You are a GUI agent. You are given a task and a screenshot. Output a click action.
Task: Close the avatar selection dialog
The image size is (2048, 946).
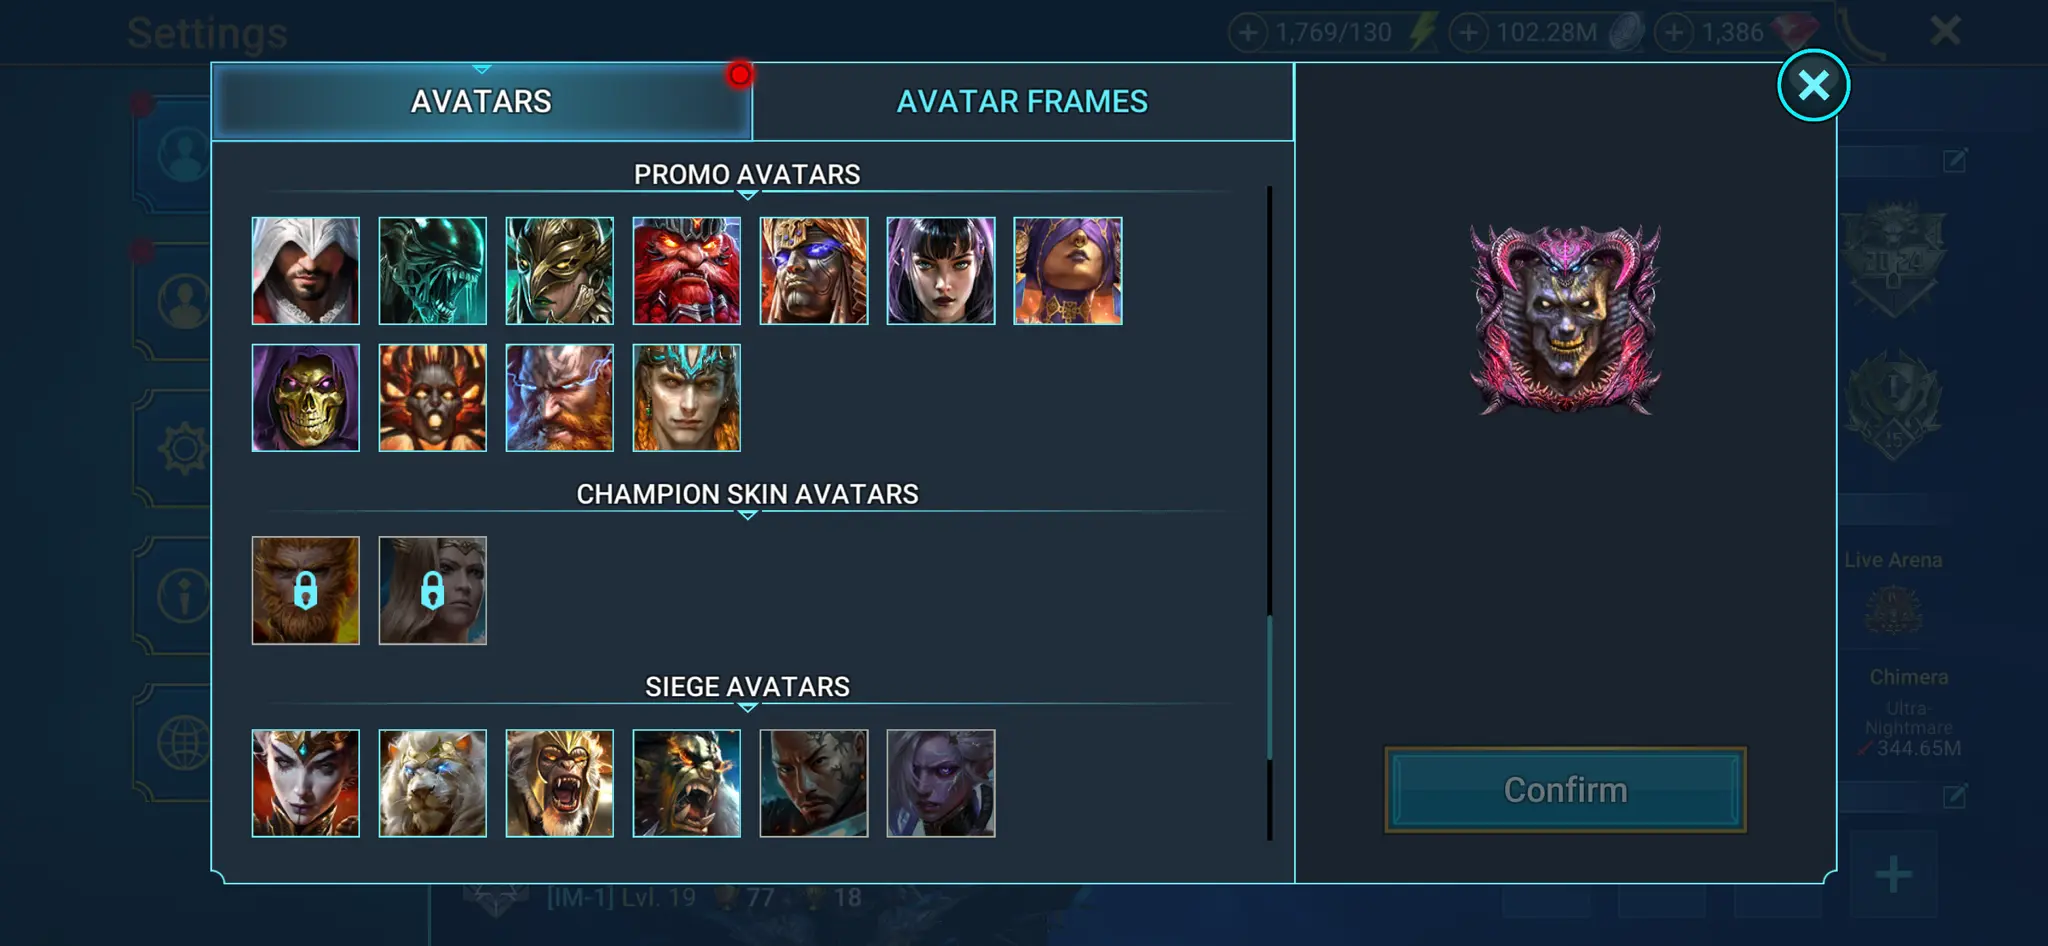pyautogui.click(x=1813, y=85)
